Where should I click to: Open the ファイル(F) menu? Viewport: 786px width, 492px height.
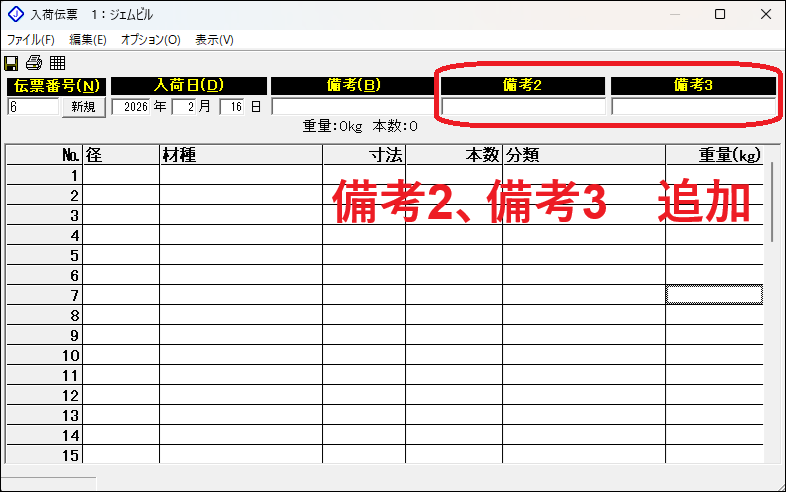tap(31, 40)
